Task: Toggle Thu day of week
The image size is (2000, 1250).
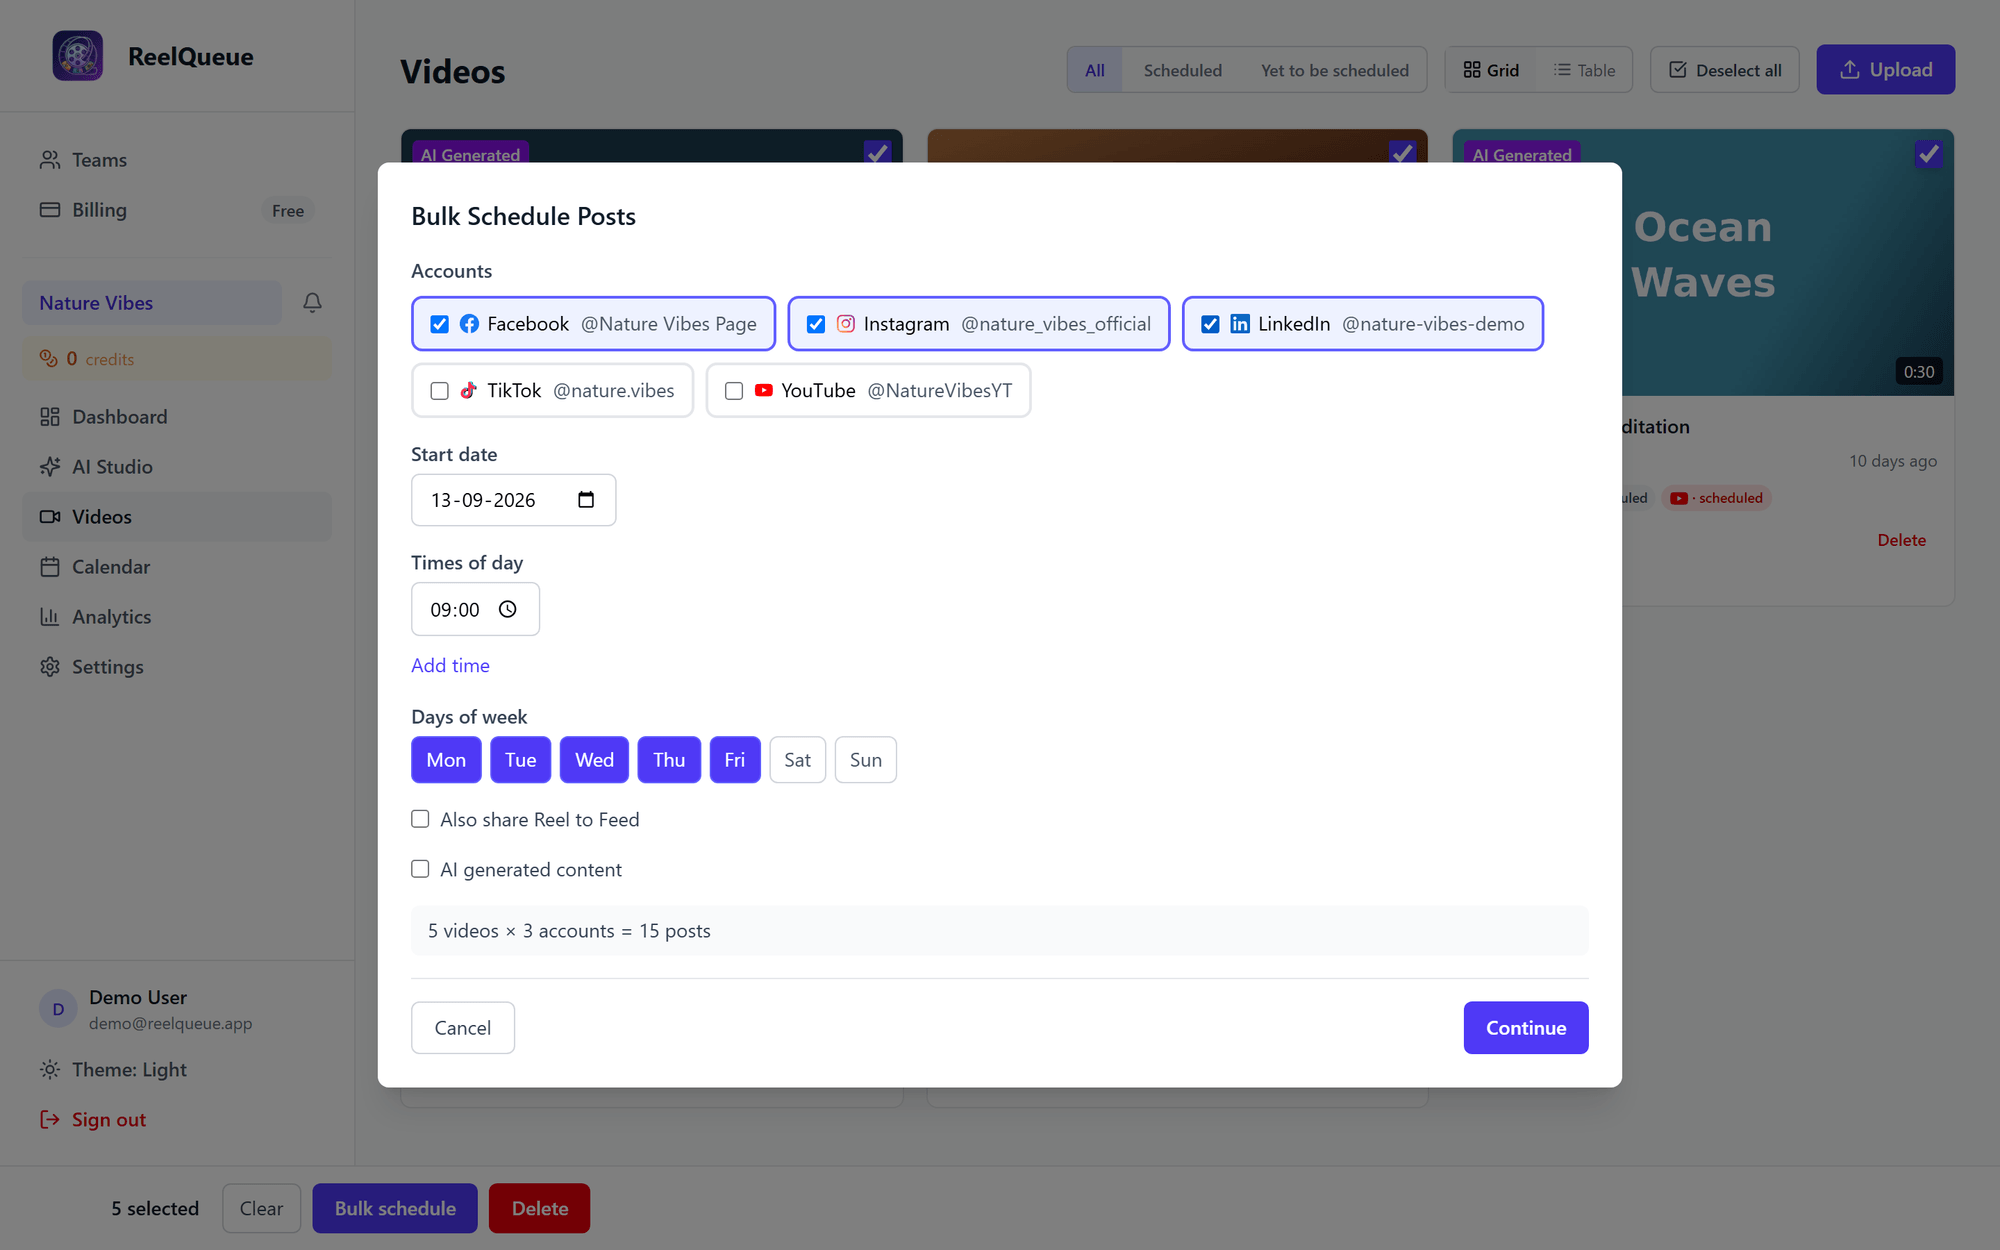Action: [669, 760]
